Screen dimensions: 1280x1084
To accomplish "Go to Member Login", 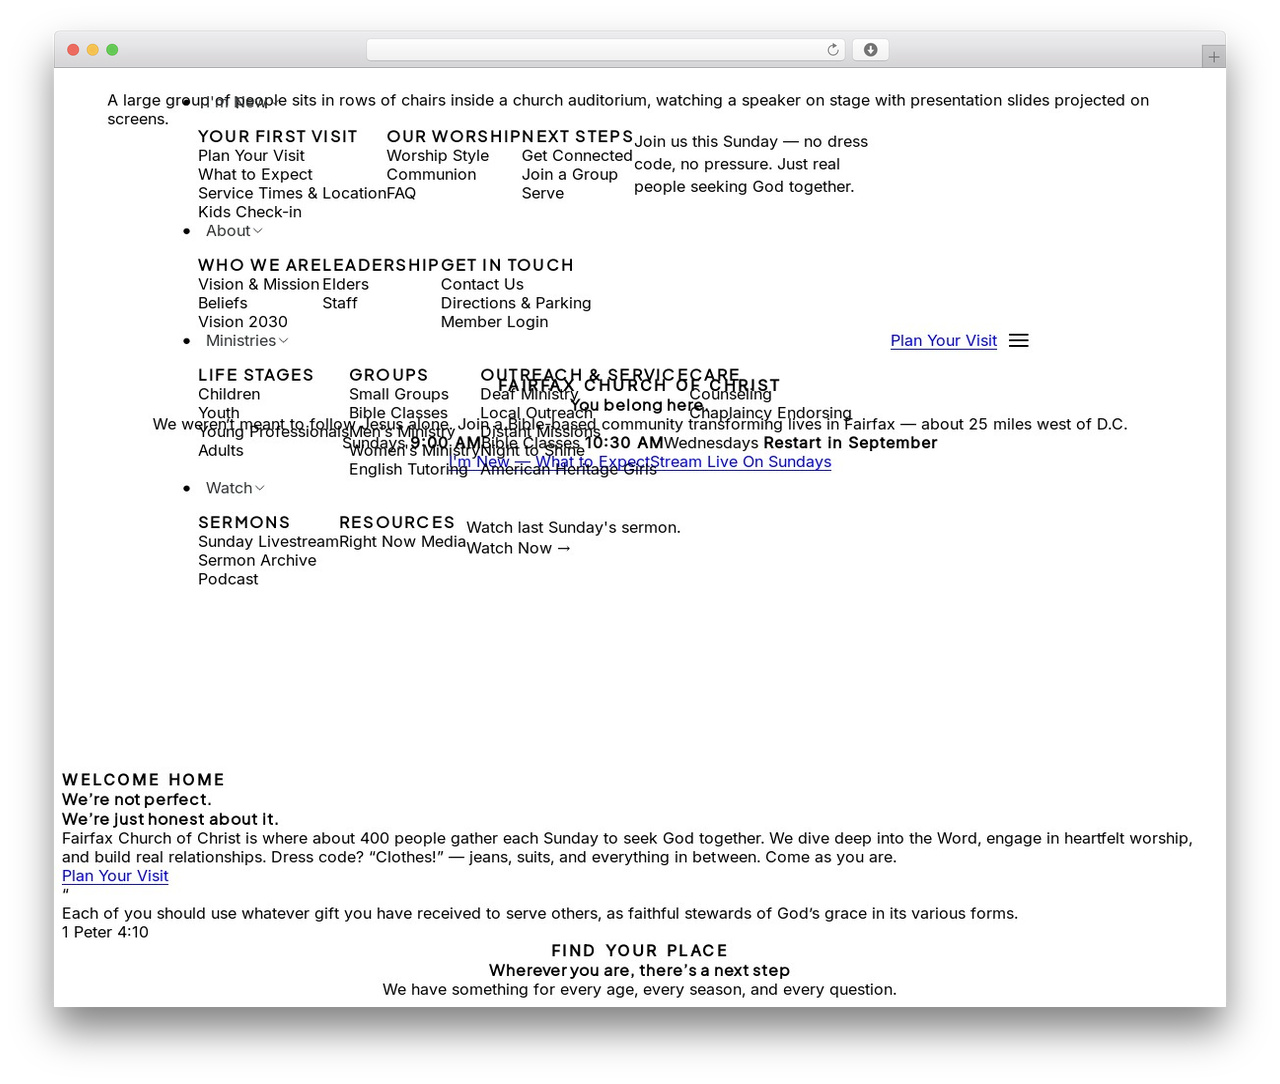I will pos(495,322).
